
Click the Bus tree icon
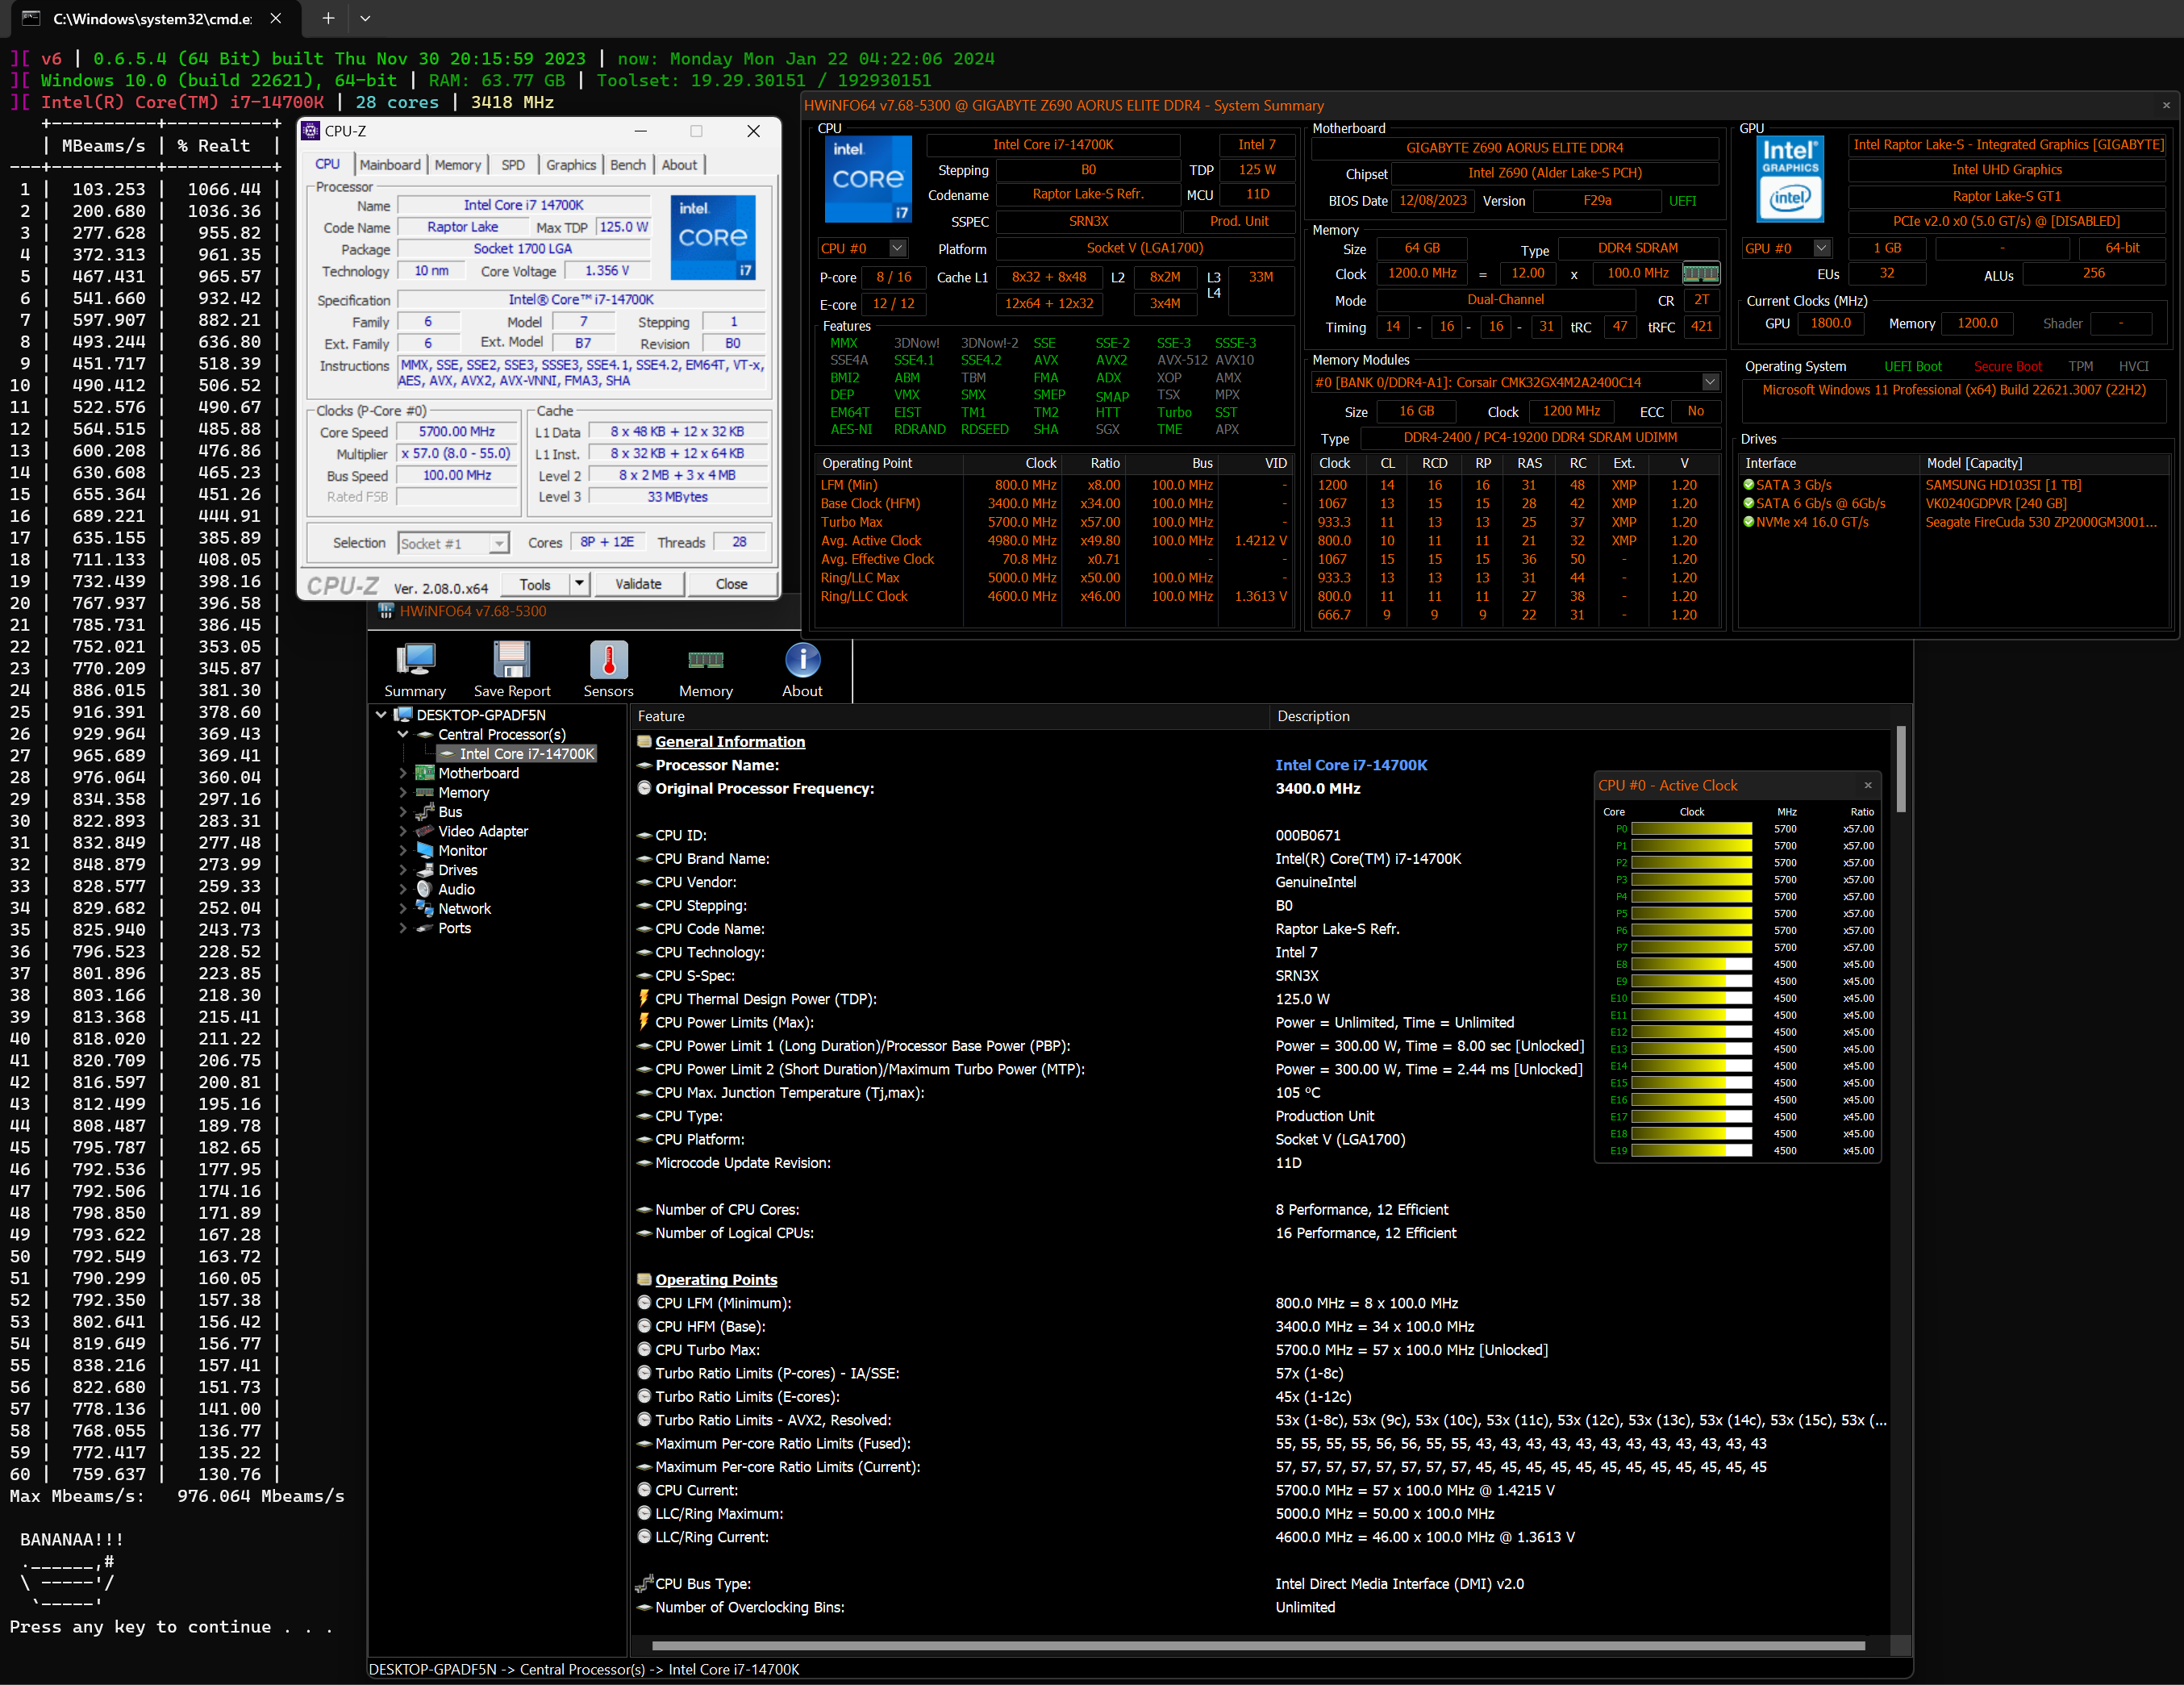(x=425, y=812)
